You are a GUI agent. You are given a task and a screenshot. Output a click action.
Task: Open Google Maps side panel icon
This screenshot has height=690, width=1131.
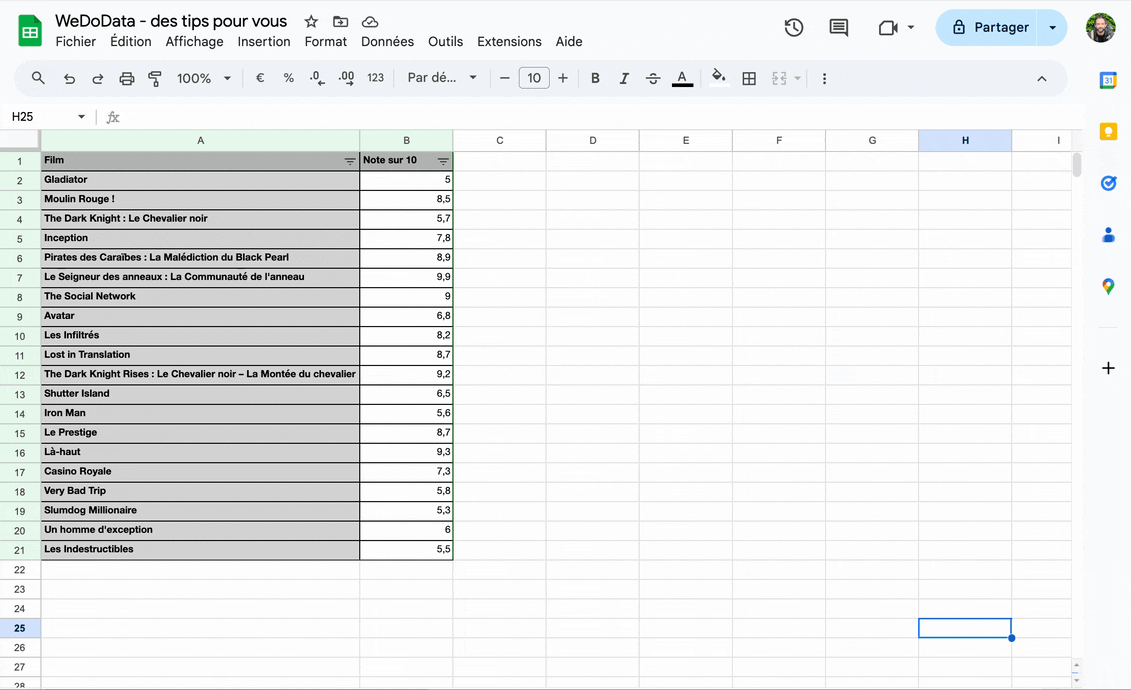pyautogui.click(x=1108, y=286)
